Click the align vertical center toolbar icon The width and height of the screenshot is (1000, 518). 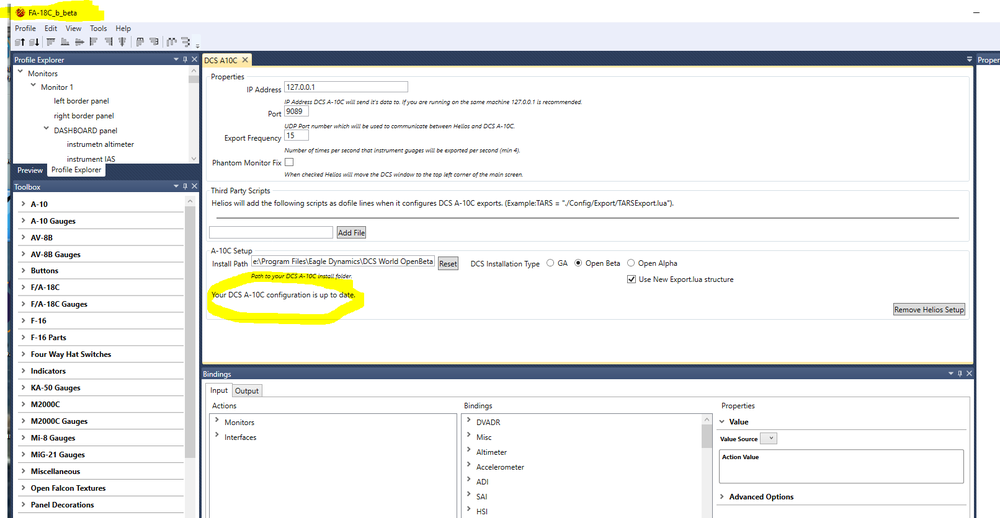click(x=122, y=42)
